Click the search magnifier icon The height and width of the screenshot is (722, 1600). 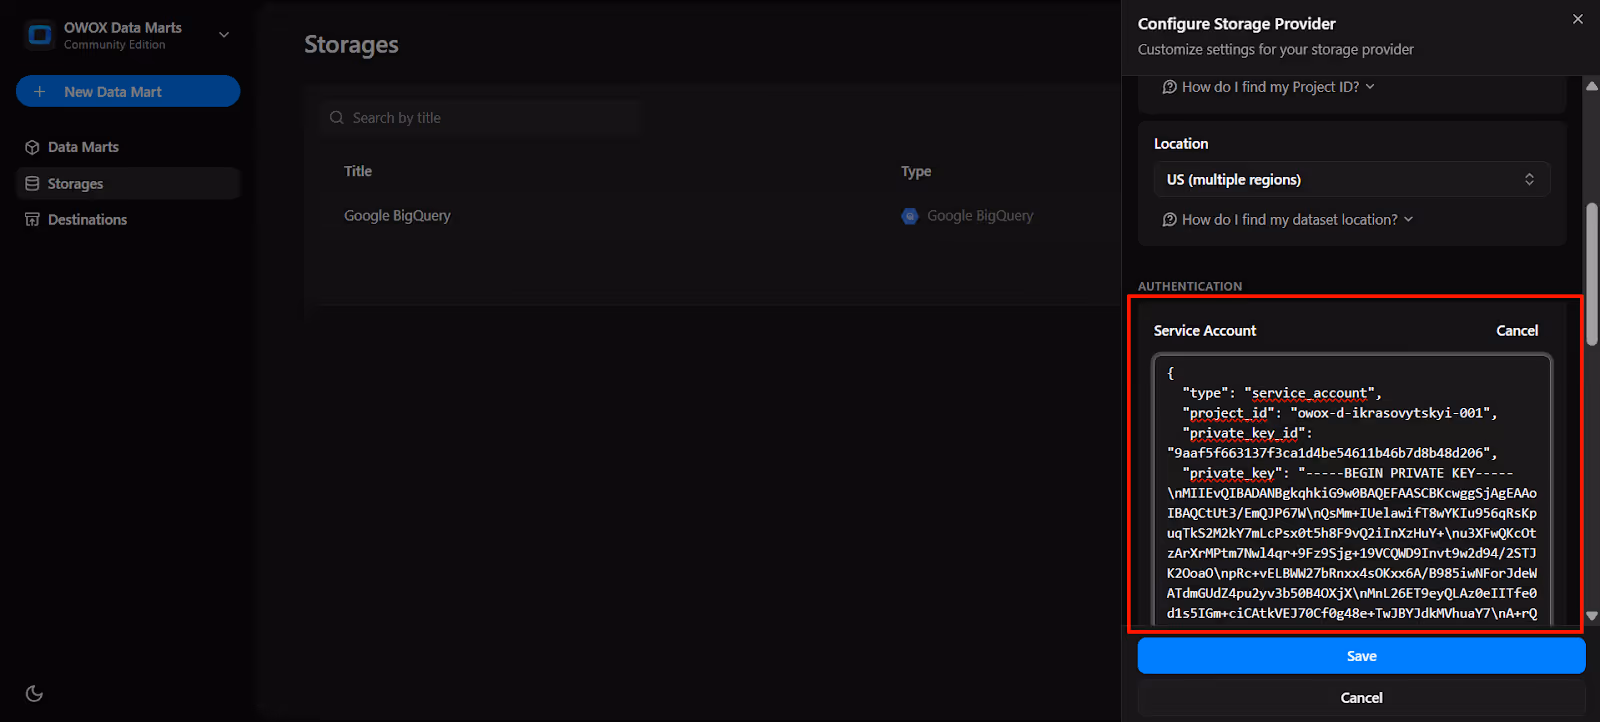337,118
